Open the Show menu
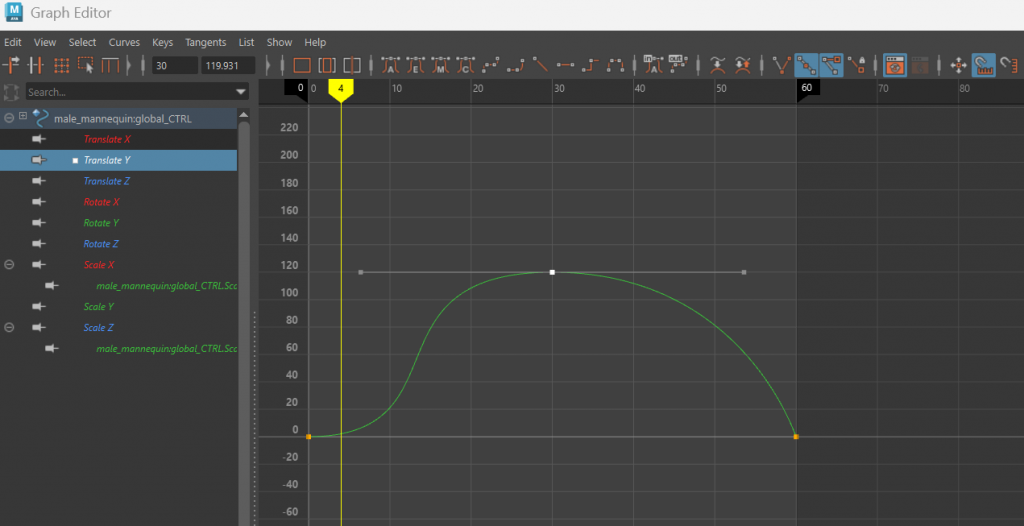Screen dimensions: 1024x526 point(280,42)
